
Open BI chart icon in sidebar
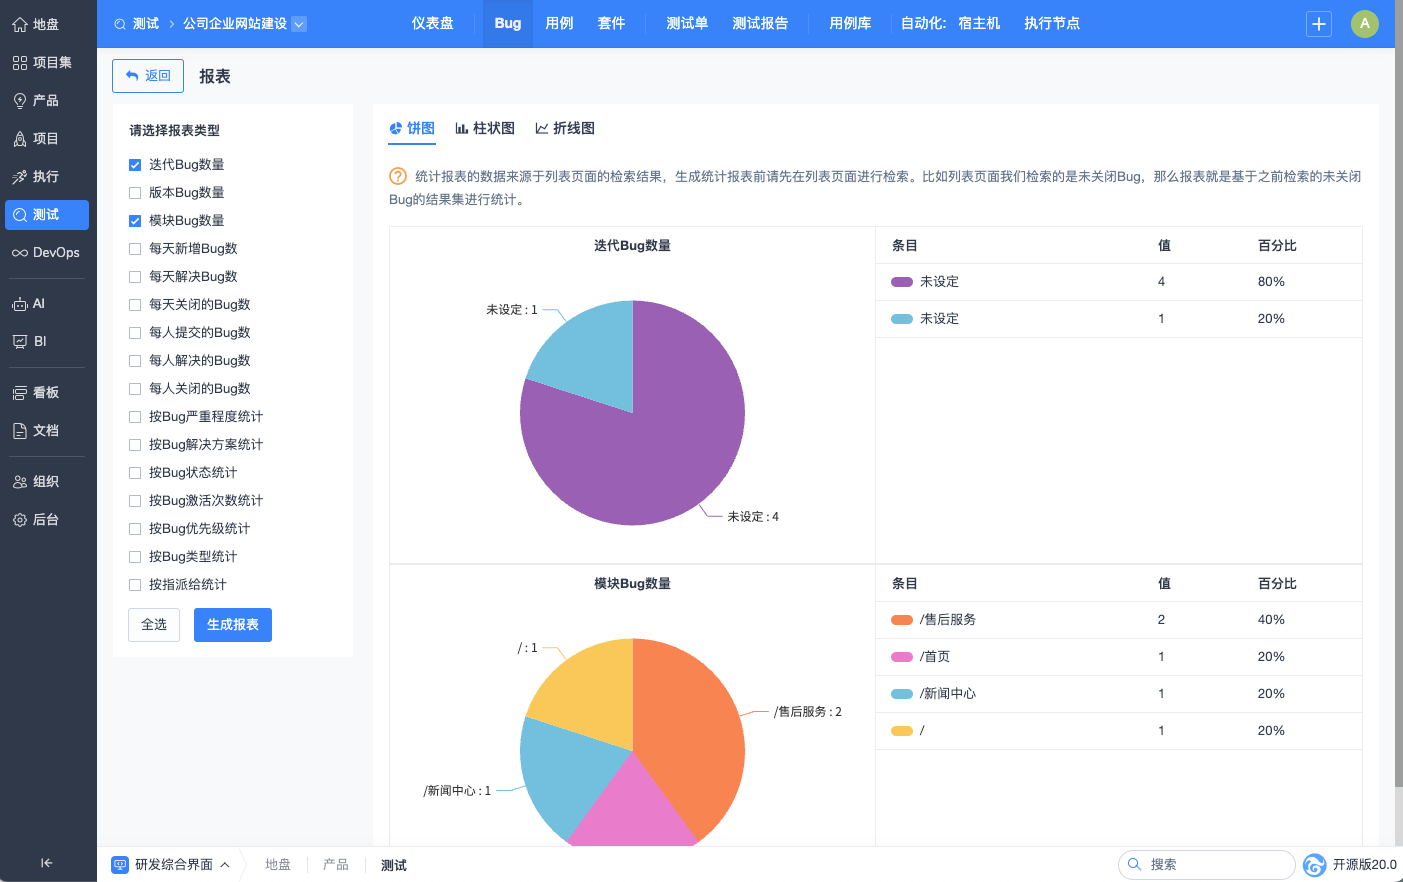[20, 341]
